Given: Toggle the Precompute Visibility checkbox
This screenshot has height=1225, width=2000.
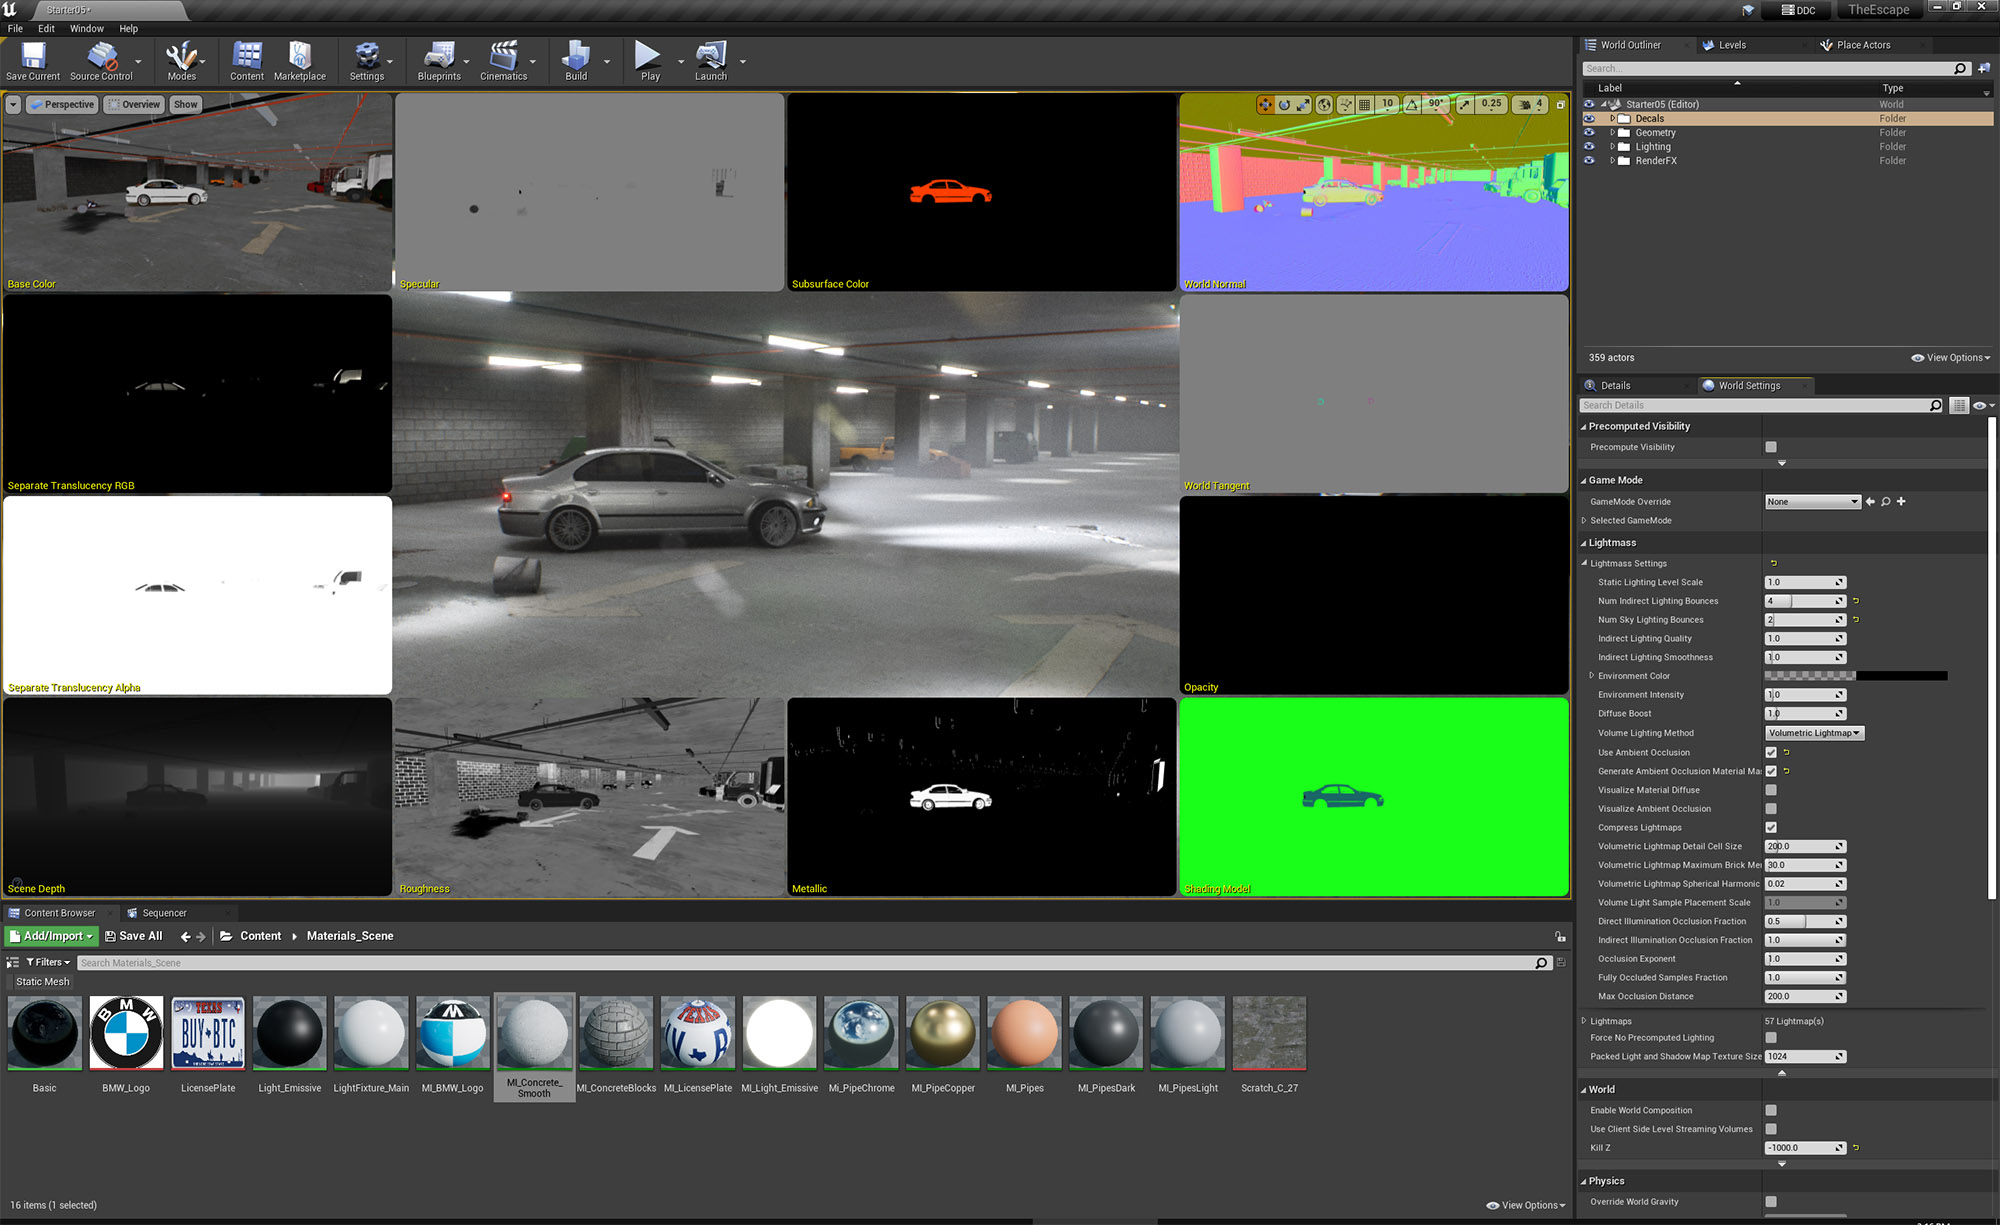Looking at the screenshot, I should pyautogui.click(x=1771, y=447).
